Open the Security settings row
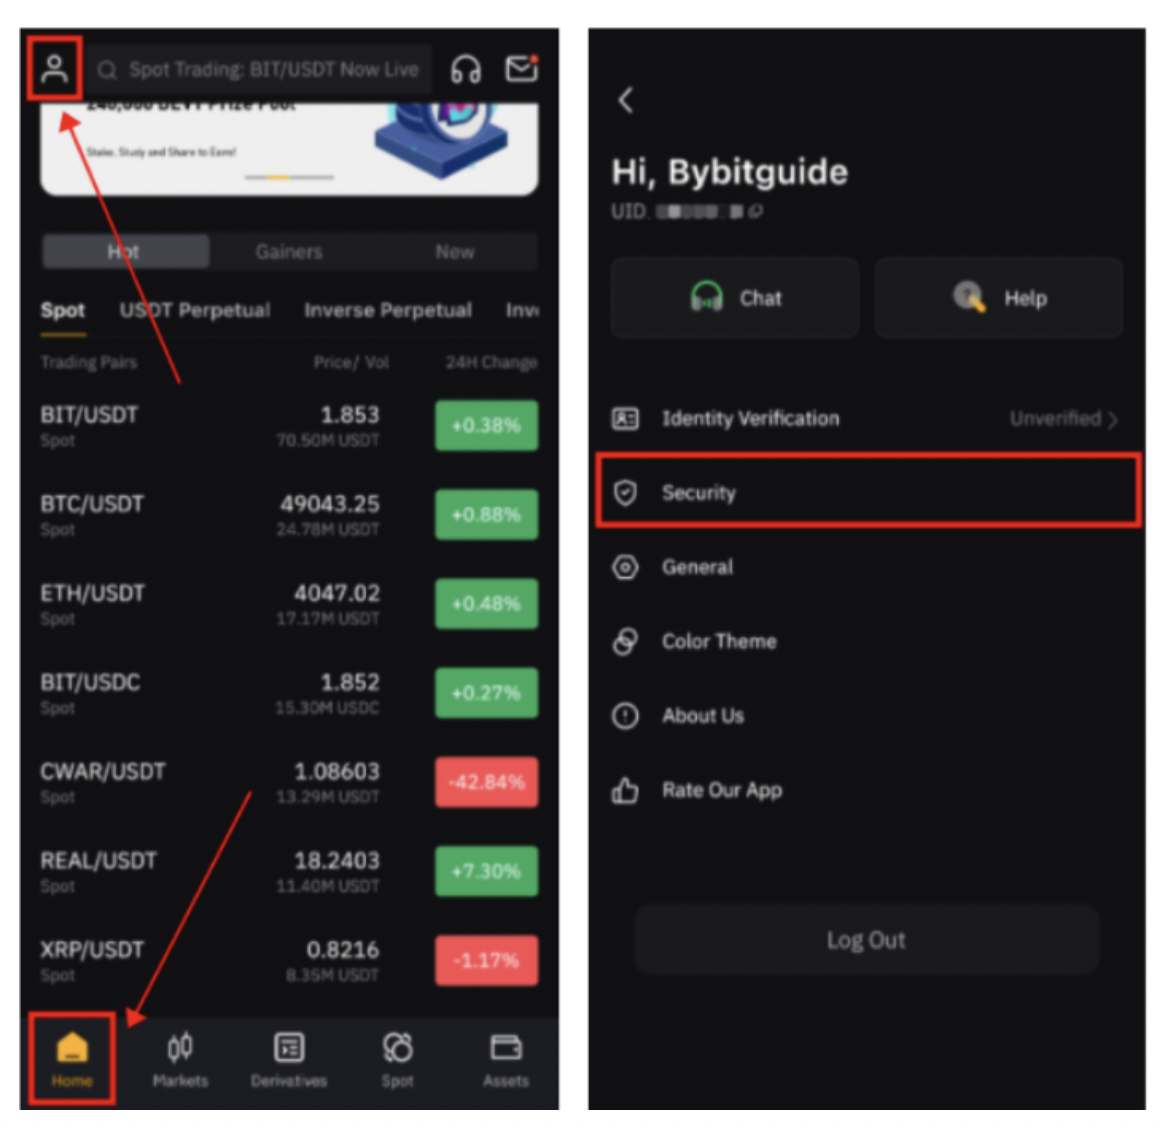This screenshot has width=1166, height=1126. pos(868,492)
